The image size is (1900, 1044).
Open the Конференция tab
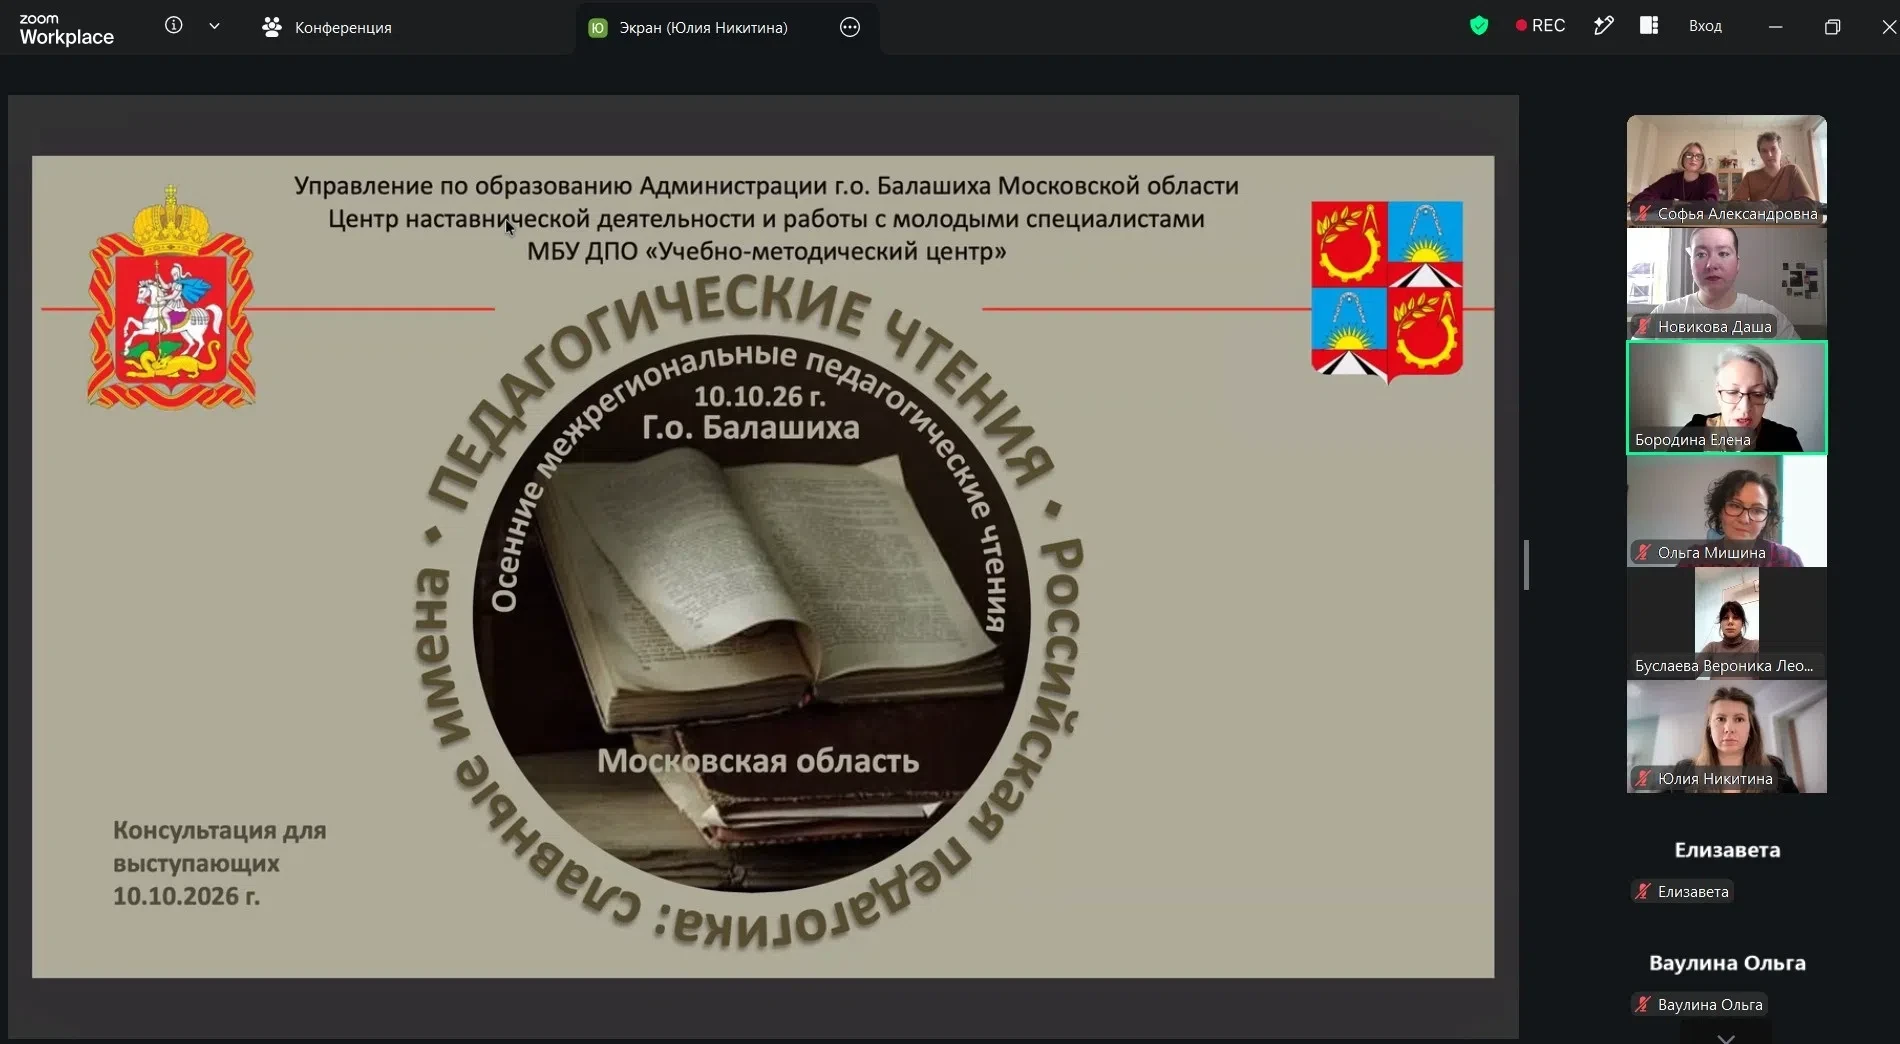pyautogui.click(x=327, y=27)
